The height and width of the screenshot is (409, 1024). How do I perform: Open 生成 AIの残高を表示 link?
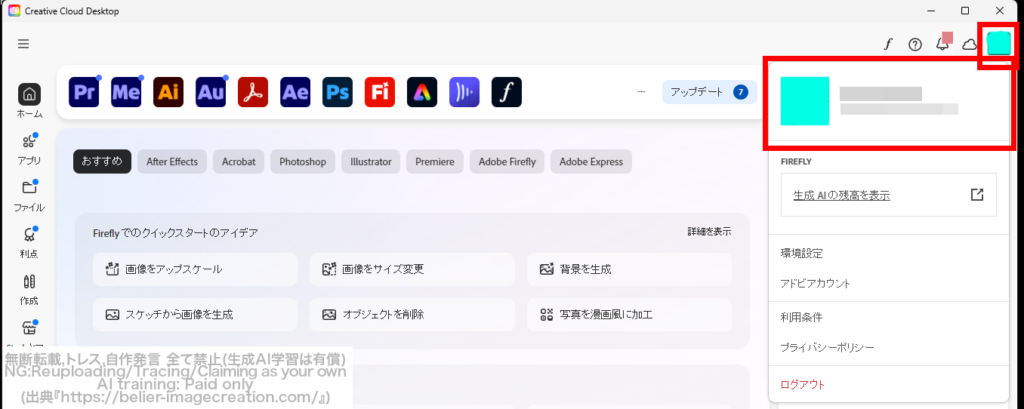[x=841, y=195]
